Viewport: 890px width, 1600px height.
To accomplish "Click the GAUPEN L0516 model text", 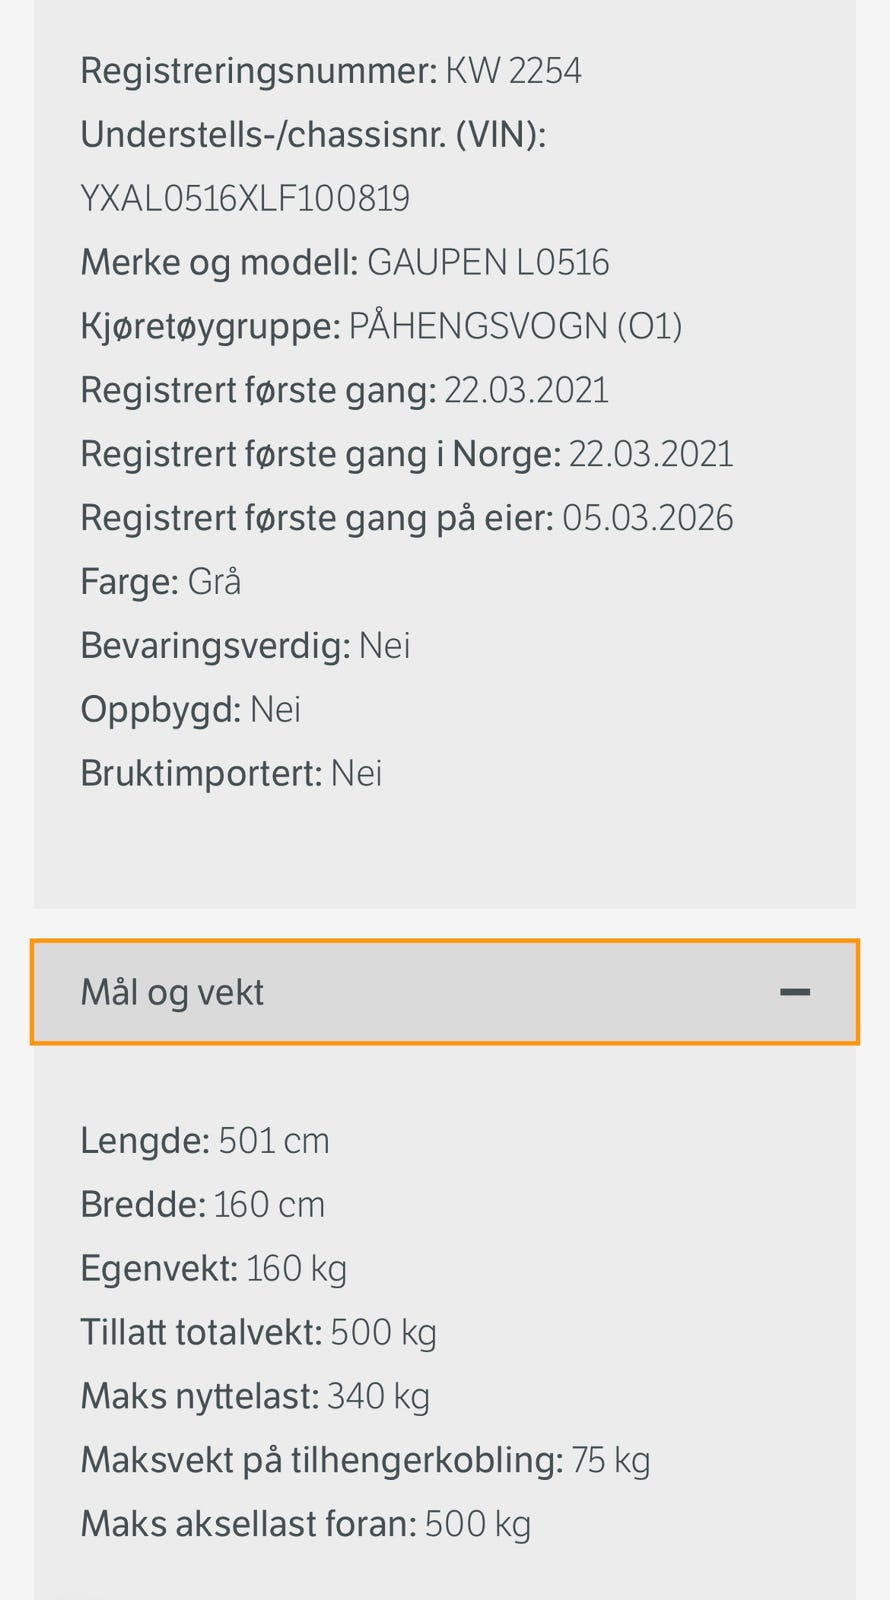I will click(488, 263).
